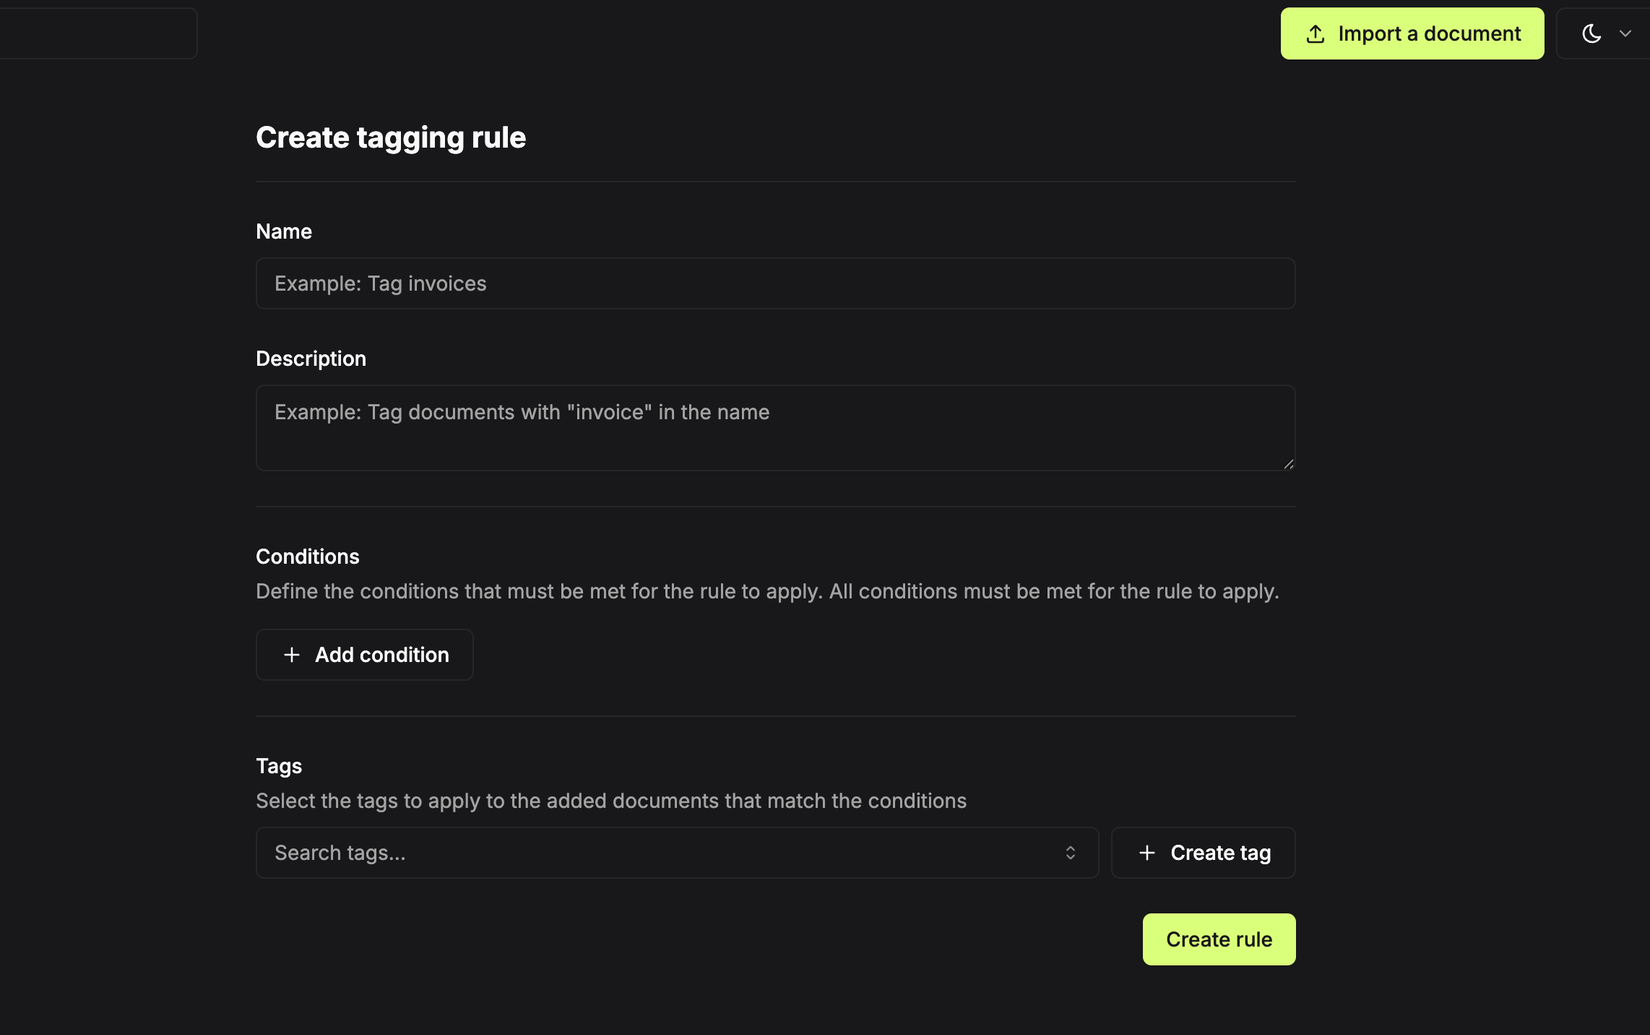Click the stepper arrows in the tags selector

1069,852
